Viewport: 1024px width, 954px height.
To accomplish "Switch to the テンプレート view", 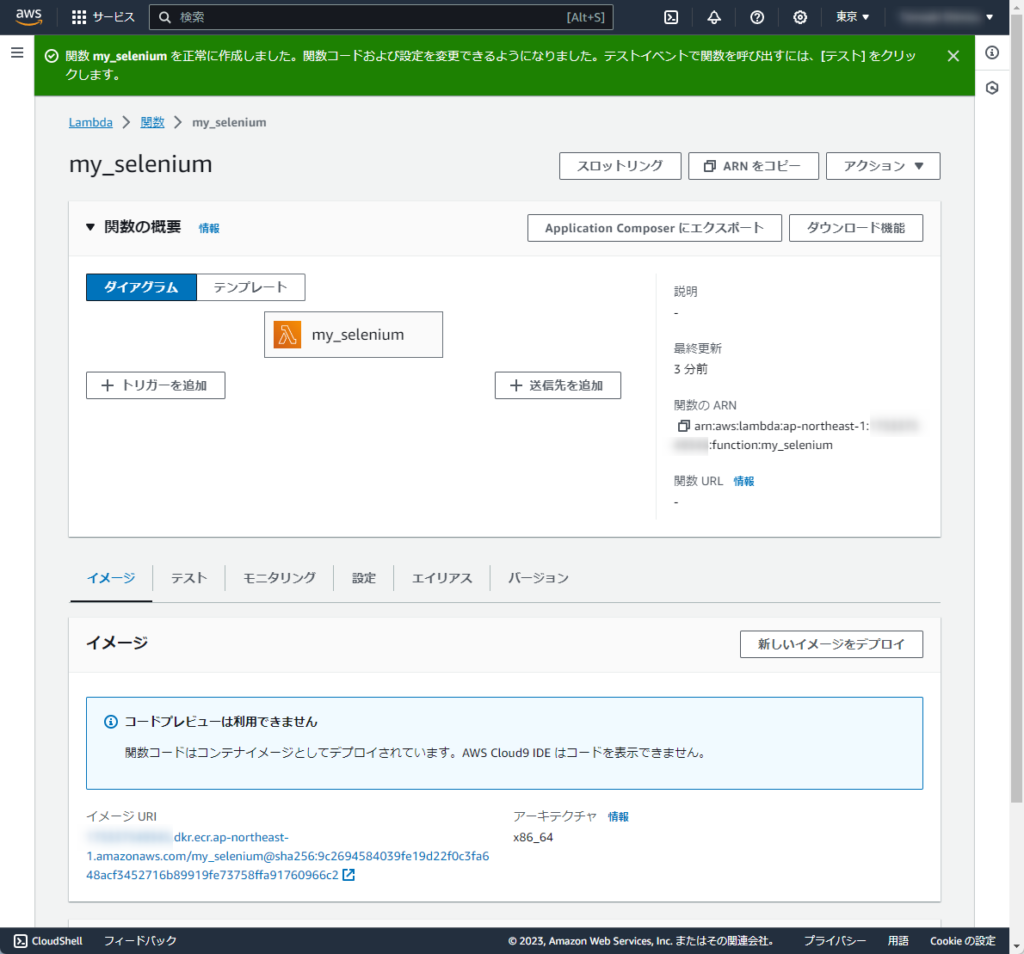I will [x=251, y=287].
